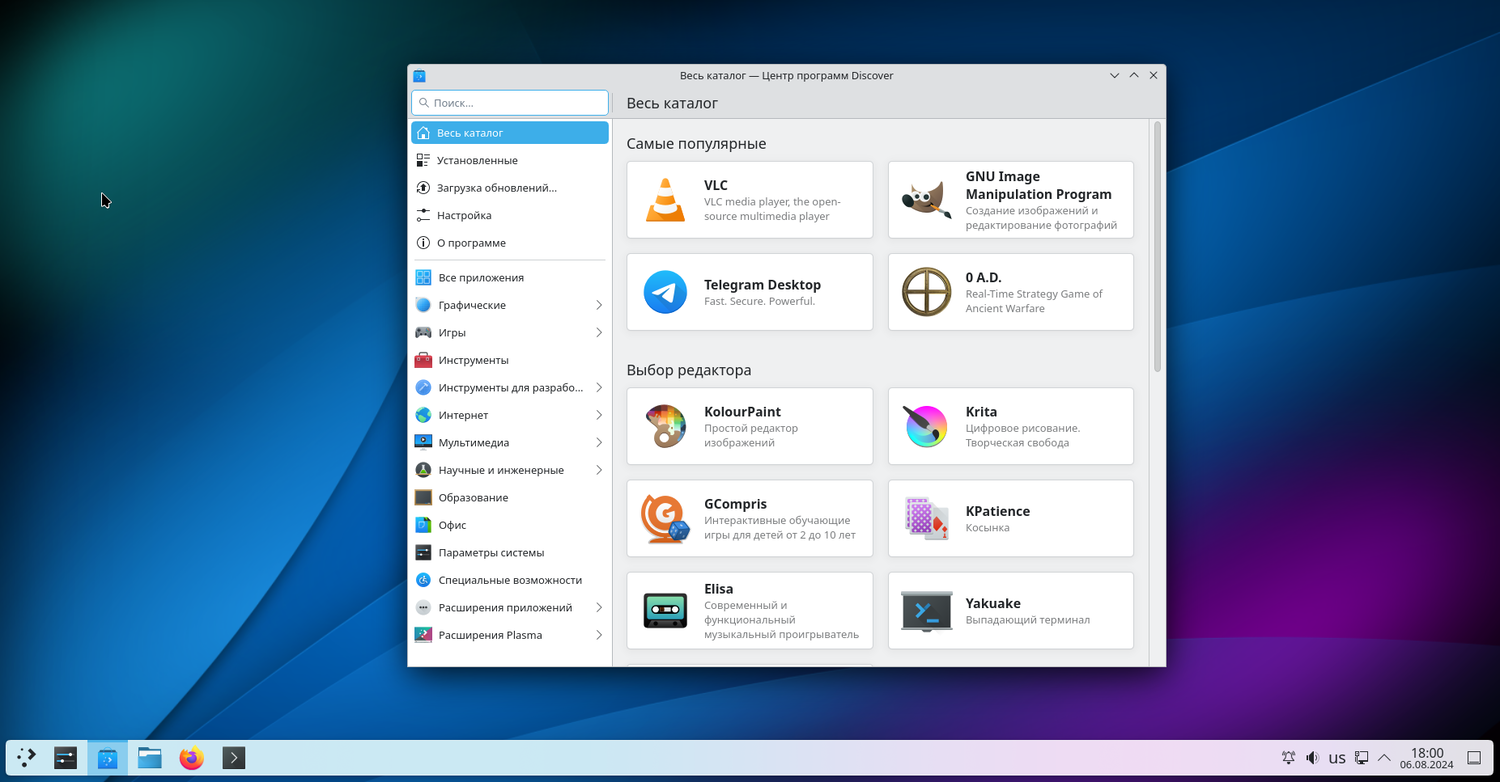Viewport: 1500px width, 782px height.
Task: Expand Научные и инженерные category chevron
Action: 599,470
